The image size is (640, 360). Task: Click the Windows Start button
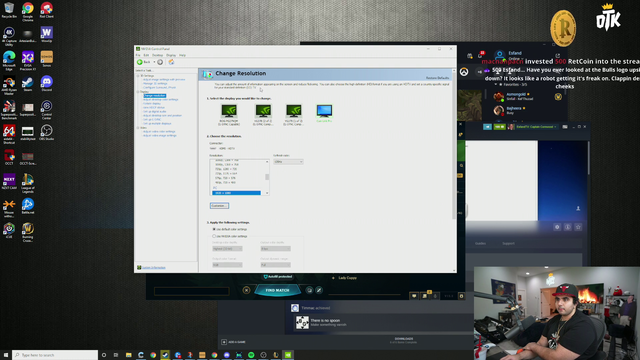pos(6,355)
